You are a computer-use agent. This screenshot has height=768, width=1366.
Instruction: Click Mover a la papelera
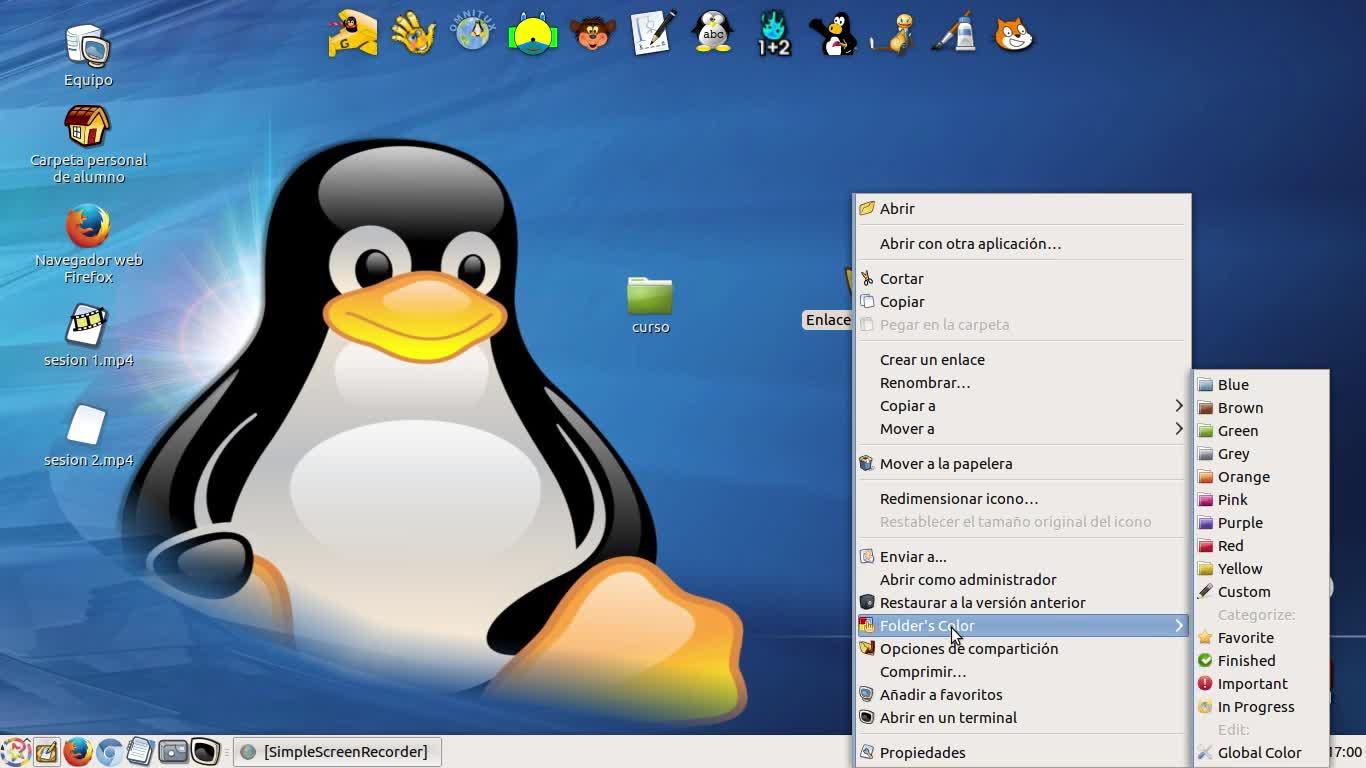pos(1022,464)
